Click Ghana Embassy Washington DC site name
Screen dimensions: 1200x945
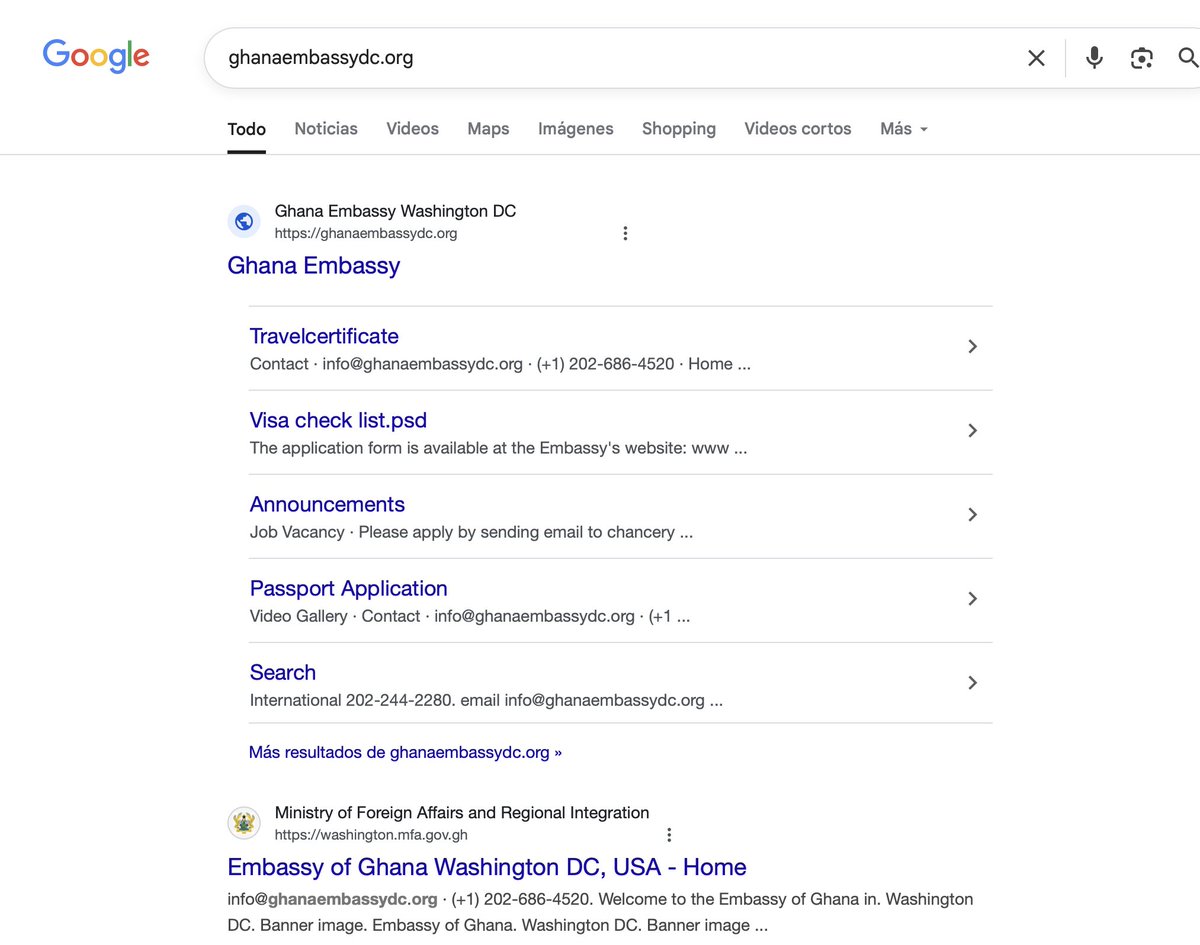(396, 211)
